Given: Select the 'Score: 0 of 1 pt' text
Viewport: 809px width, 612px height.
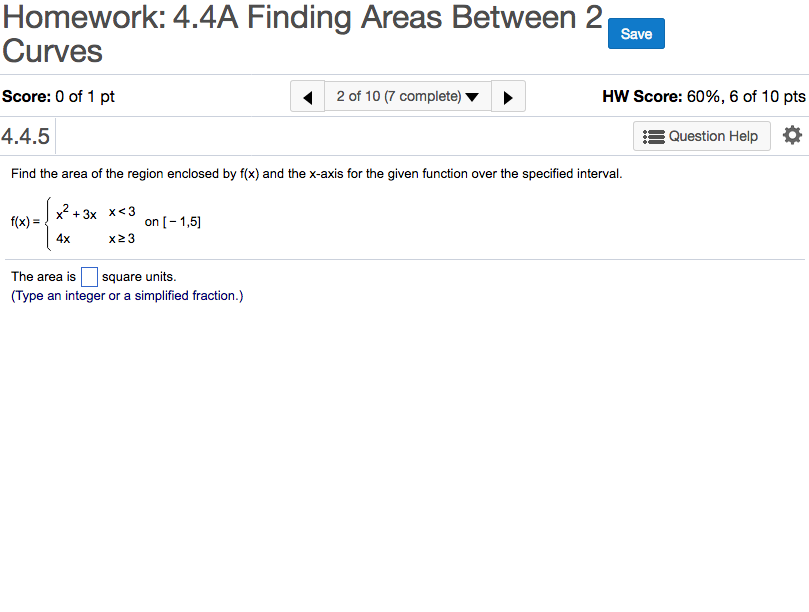Looking at the screenshot, I should [59, 97].
